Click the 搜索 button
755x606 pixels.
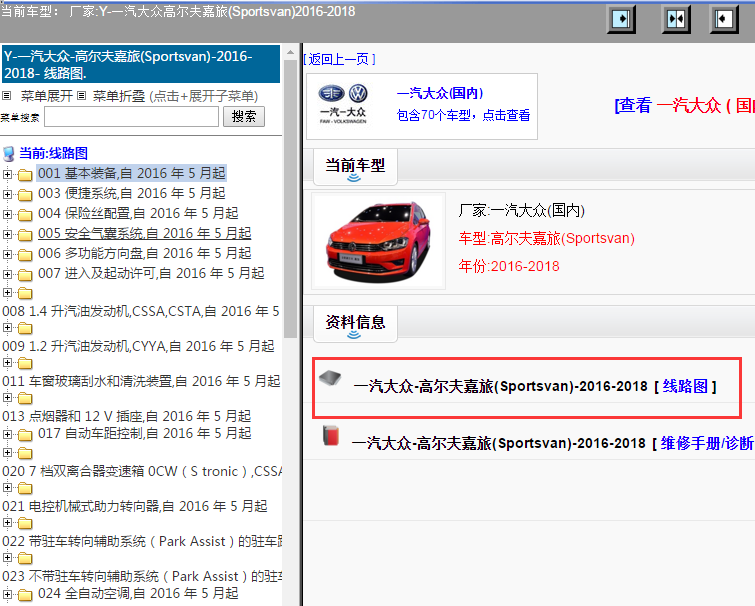click(244, 116)
